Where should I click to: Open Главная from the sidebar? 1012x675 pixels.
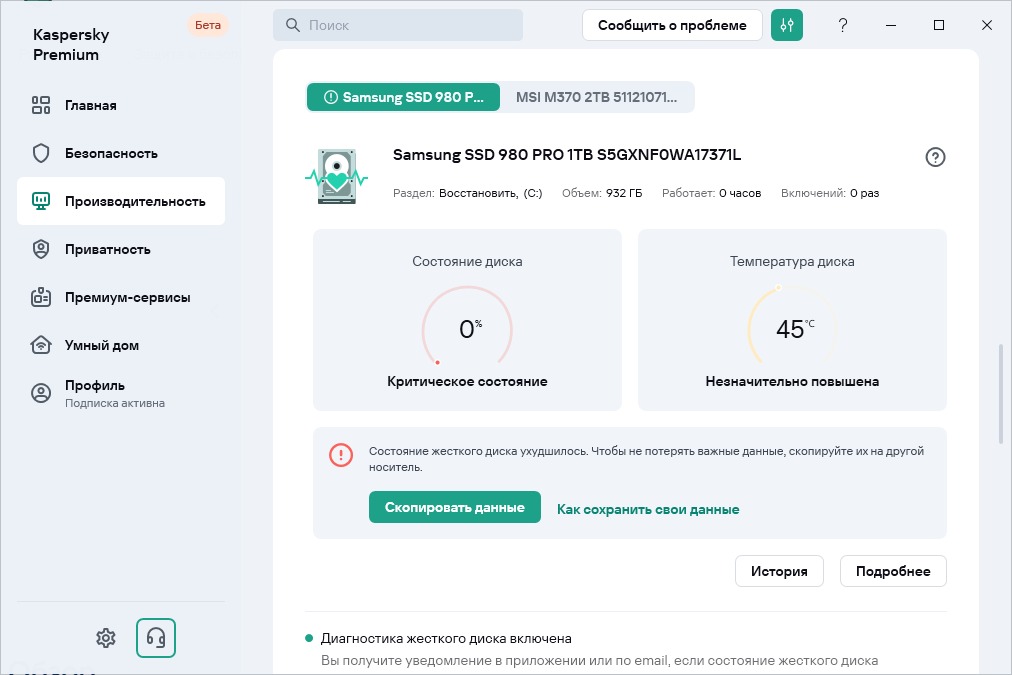[90, 105]
